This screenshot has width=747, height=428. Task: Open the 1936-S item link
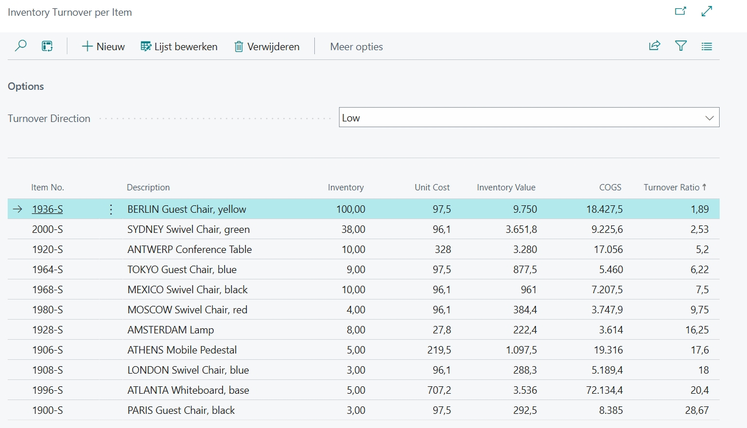coord(47,210)
